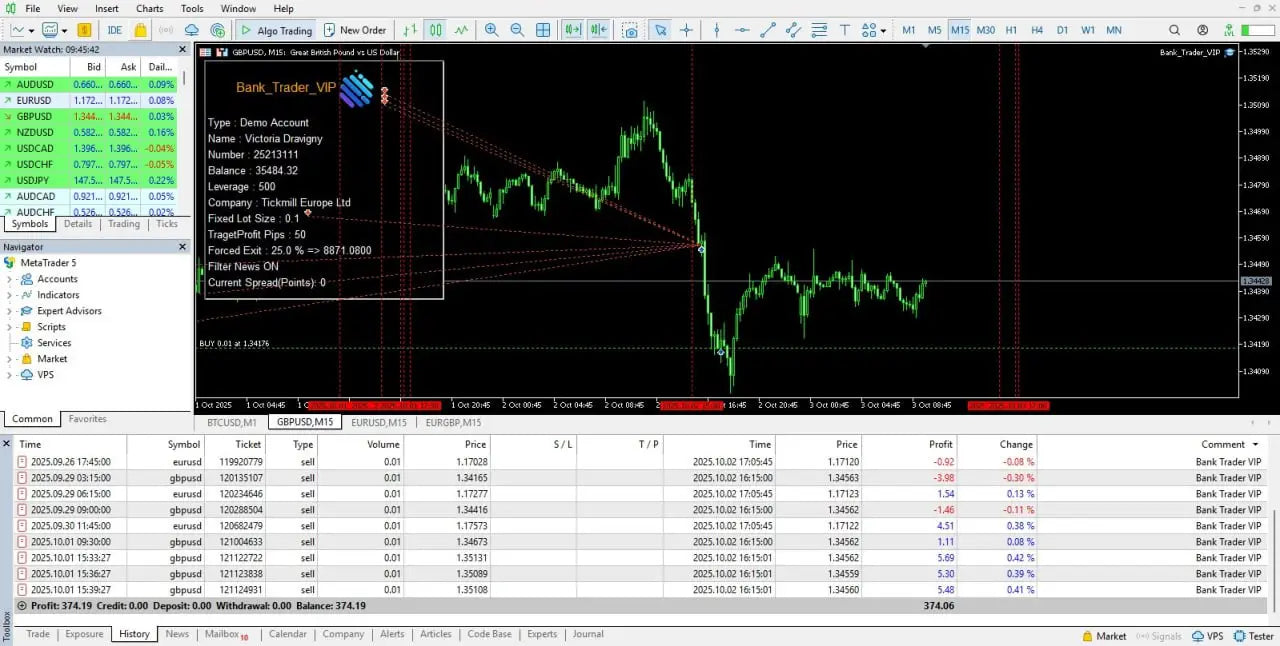The image size is (1280, 646).
Task: Click the LVL level indicator icon
Action: pyautogui.click(x=1230, y=30)
